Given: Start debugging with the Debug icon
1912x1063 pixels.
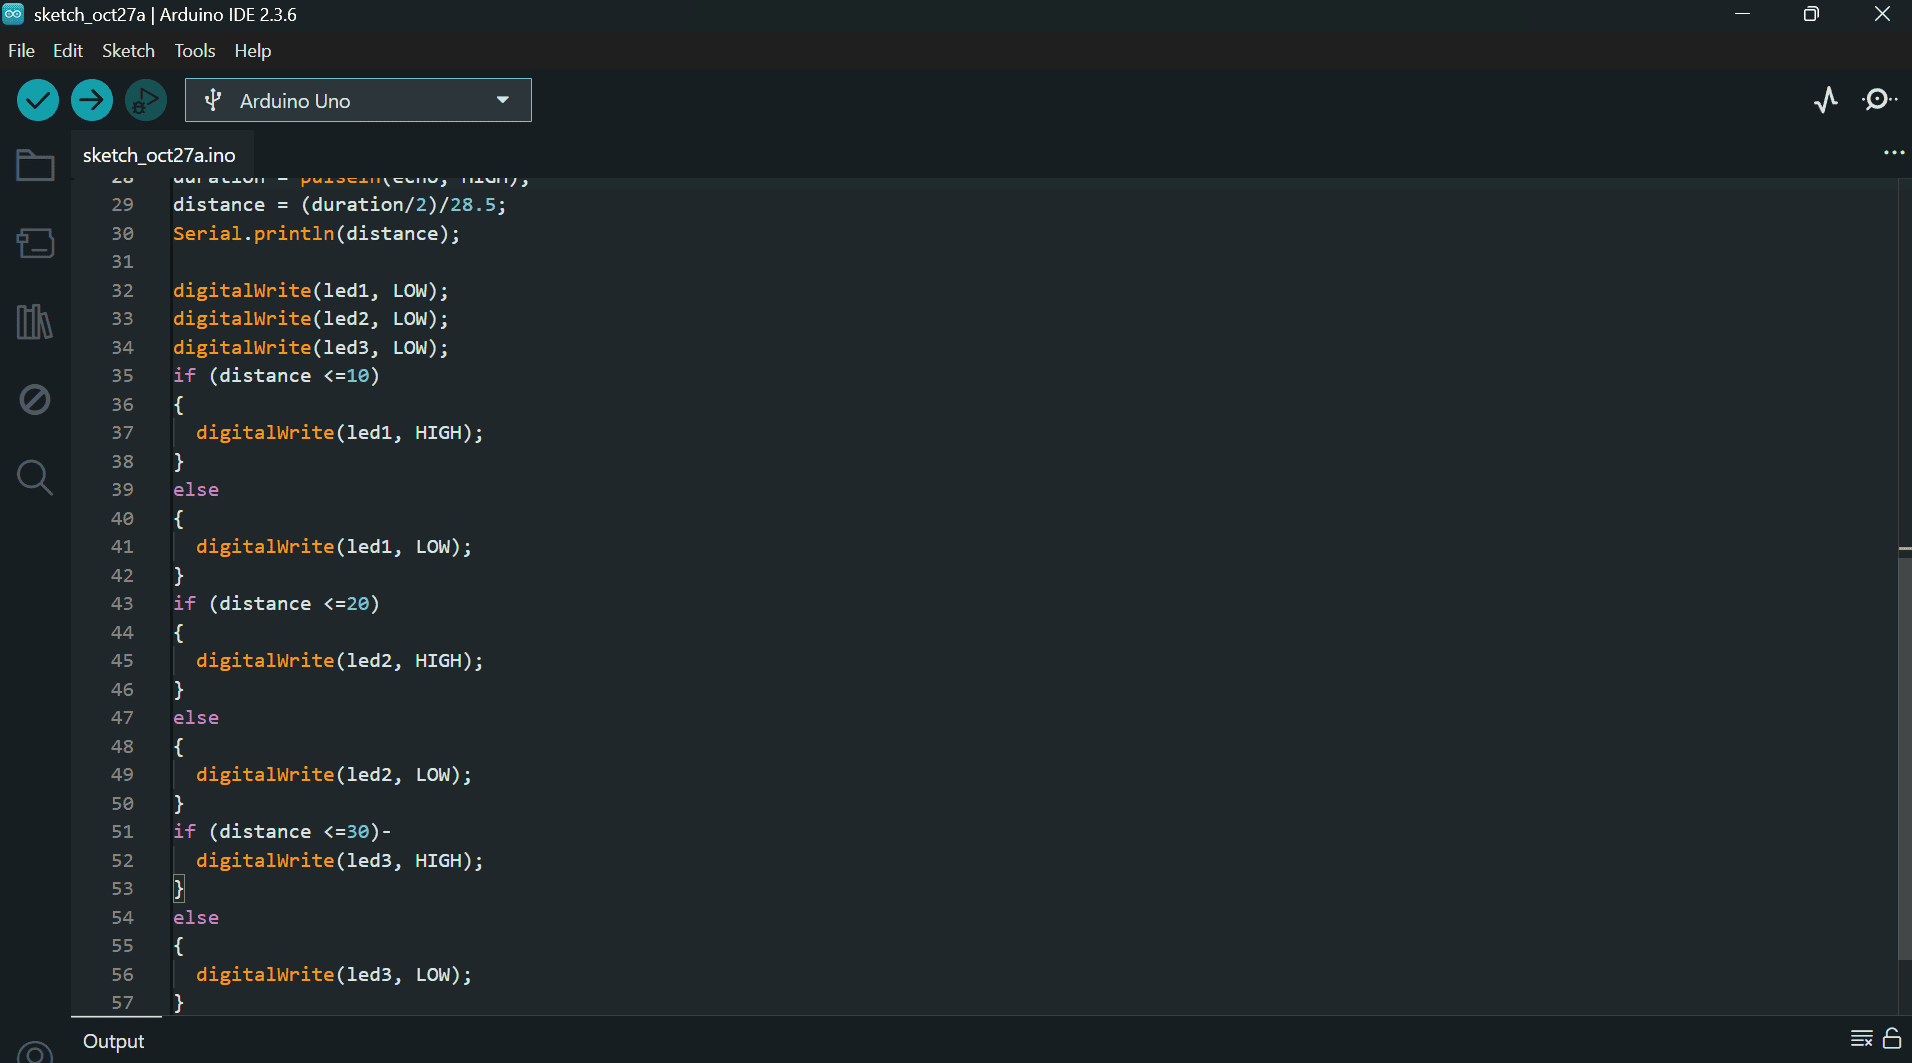Looking at the screenshot, I should (146, 100).
